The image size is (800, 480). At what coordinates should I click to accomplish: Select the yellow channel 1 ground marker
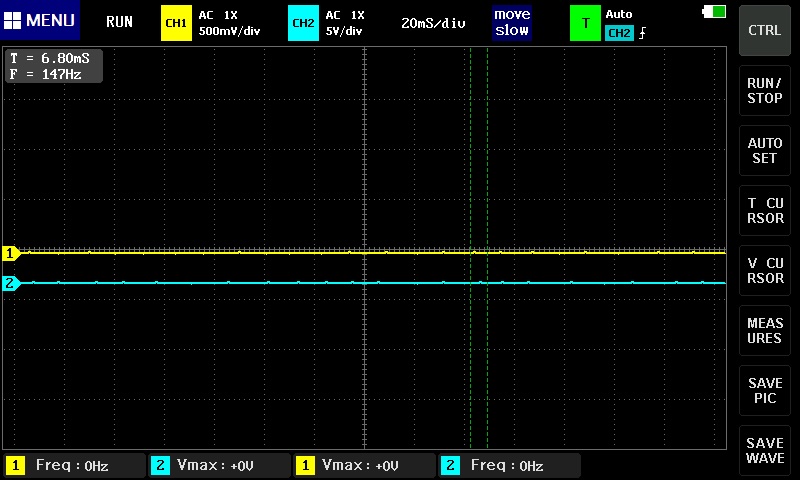pyautogui.click(x=11, y=253)
